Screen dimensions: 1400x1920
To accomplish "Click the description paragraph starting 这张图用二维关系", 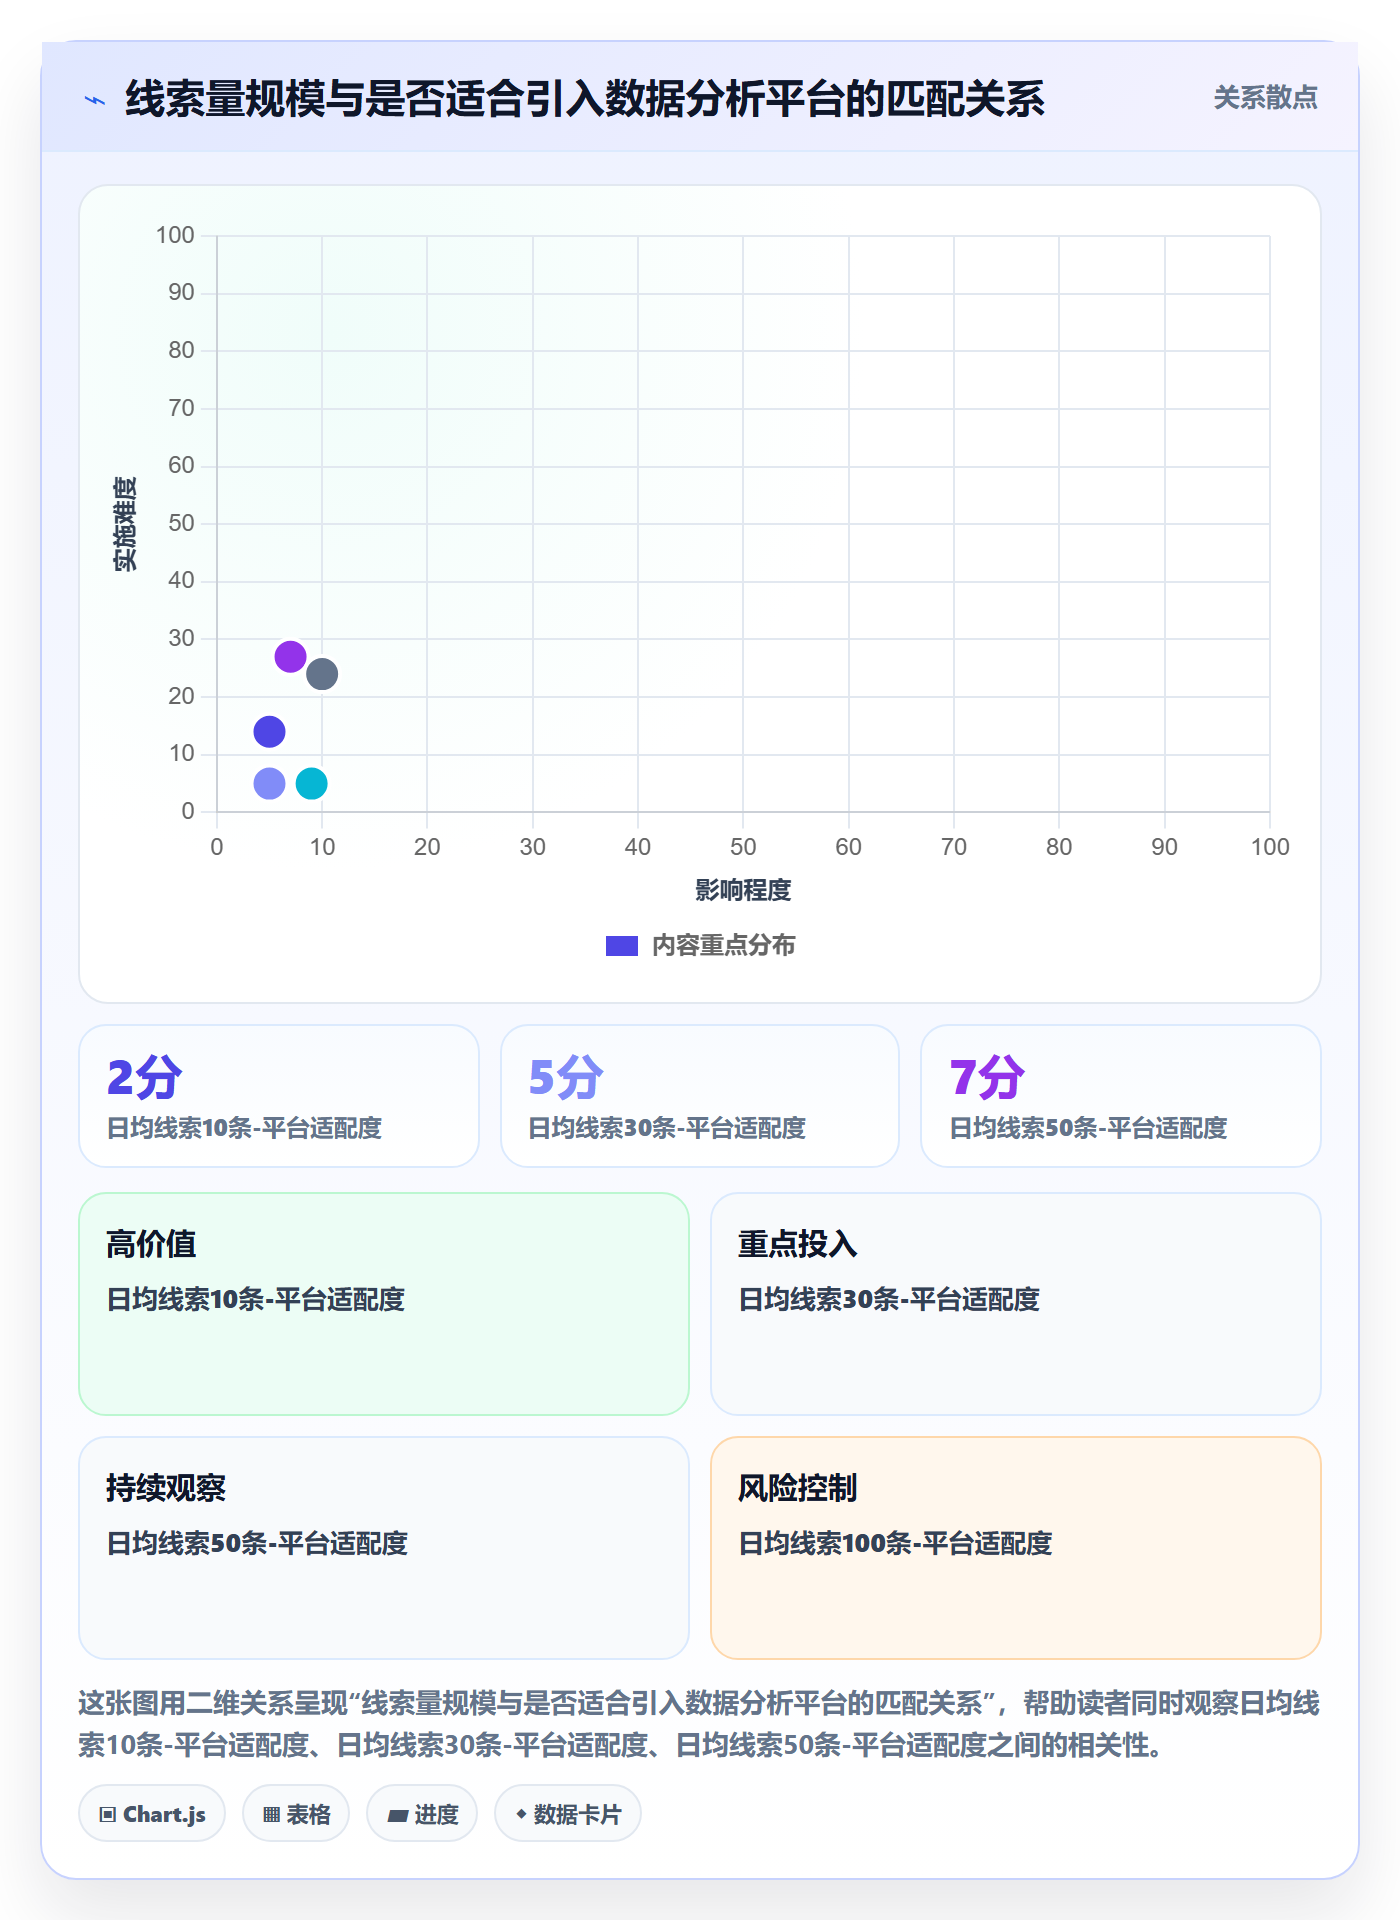I will pos(699,1724).
